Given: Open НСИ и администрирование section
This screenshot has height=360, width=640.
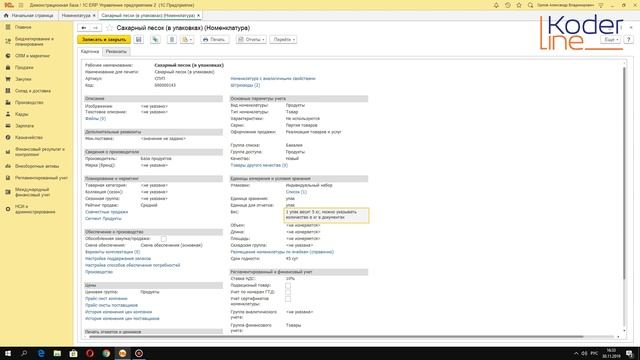Looking at the screenshot, I should (x=35, y=209).
